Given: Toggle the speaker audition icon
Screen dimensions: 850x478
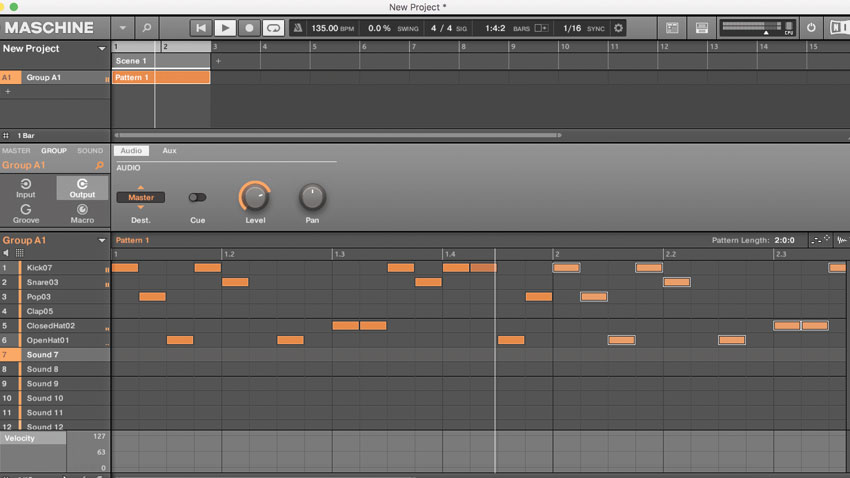Looking at the screenshot, I should point(6,253).
